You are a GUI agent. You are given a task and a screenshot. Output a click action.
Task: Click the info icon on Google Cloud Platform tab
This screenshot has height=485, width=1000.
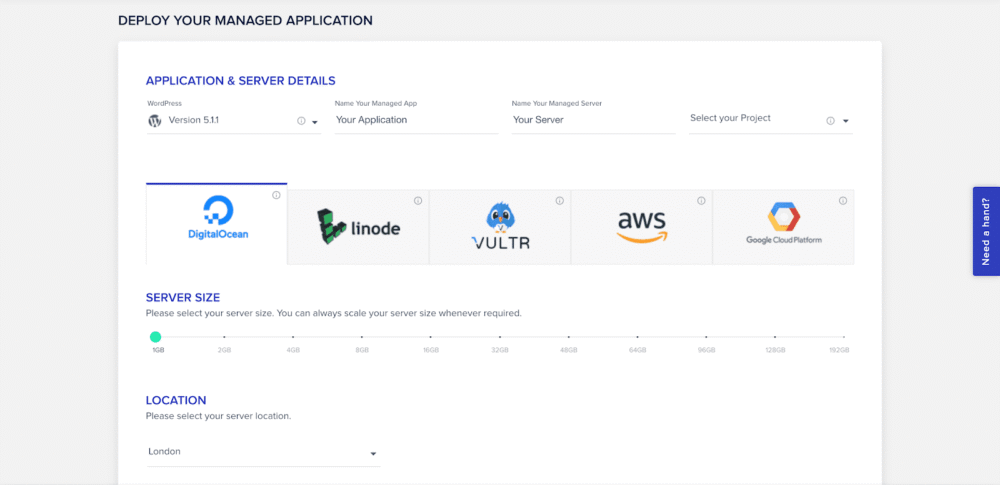[x=843, y=201]
